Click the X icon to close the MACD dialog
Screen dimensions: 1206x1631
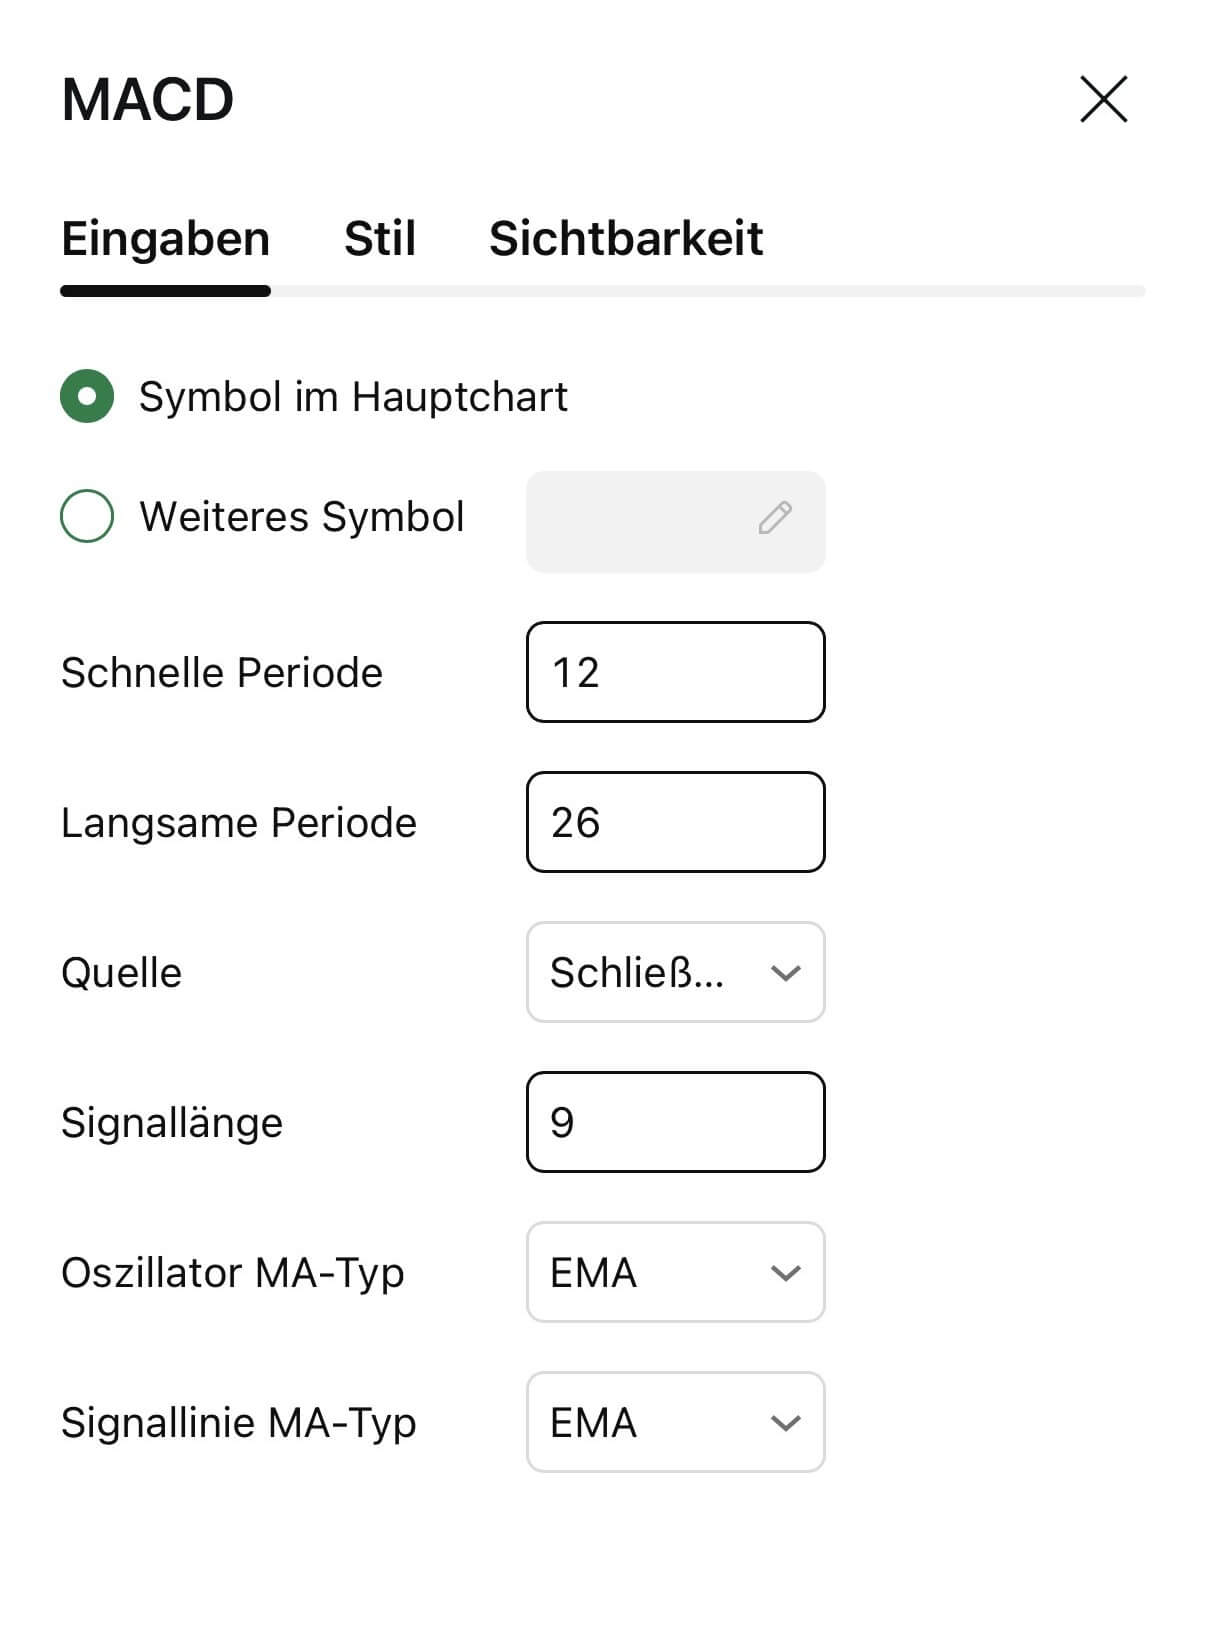point(1103,99)
